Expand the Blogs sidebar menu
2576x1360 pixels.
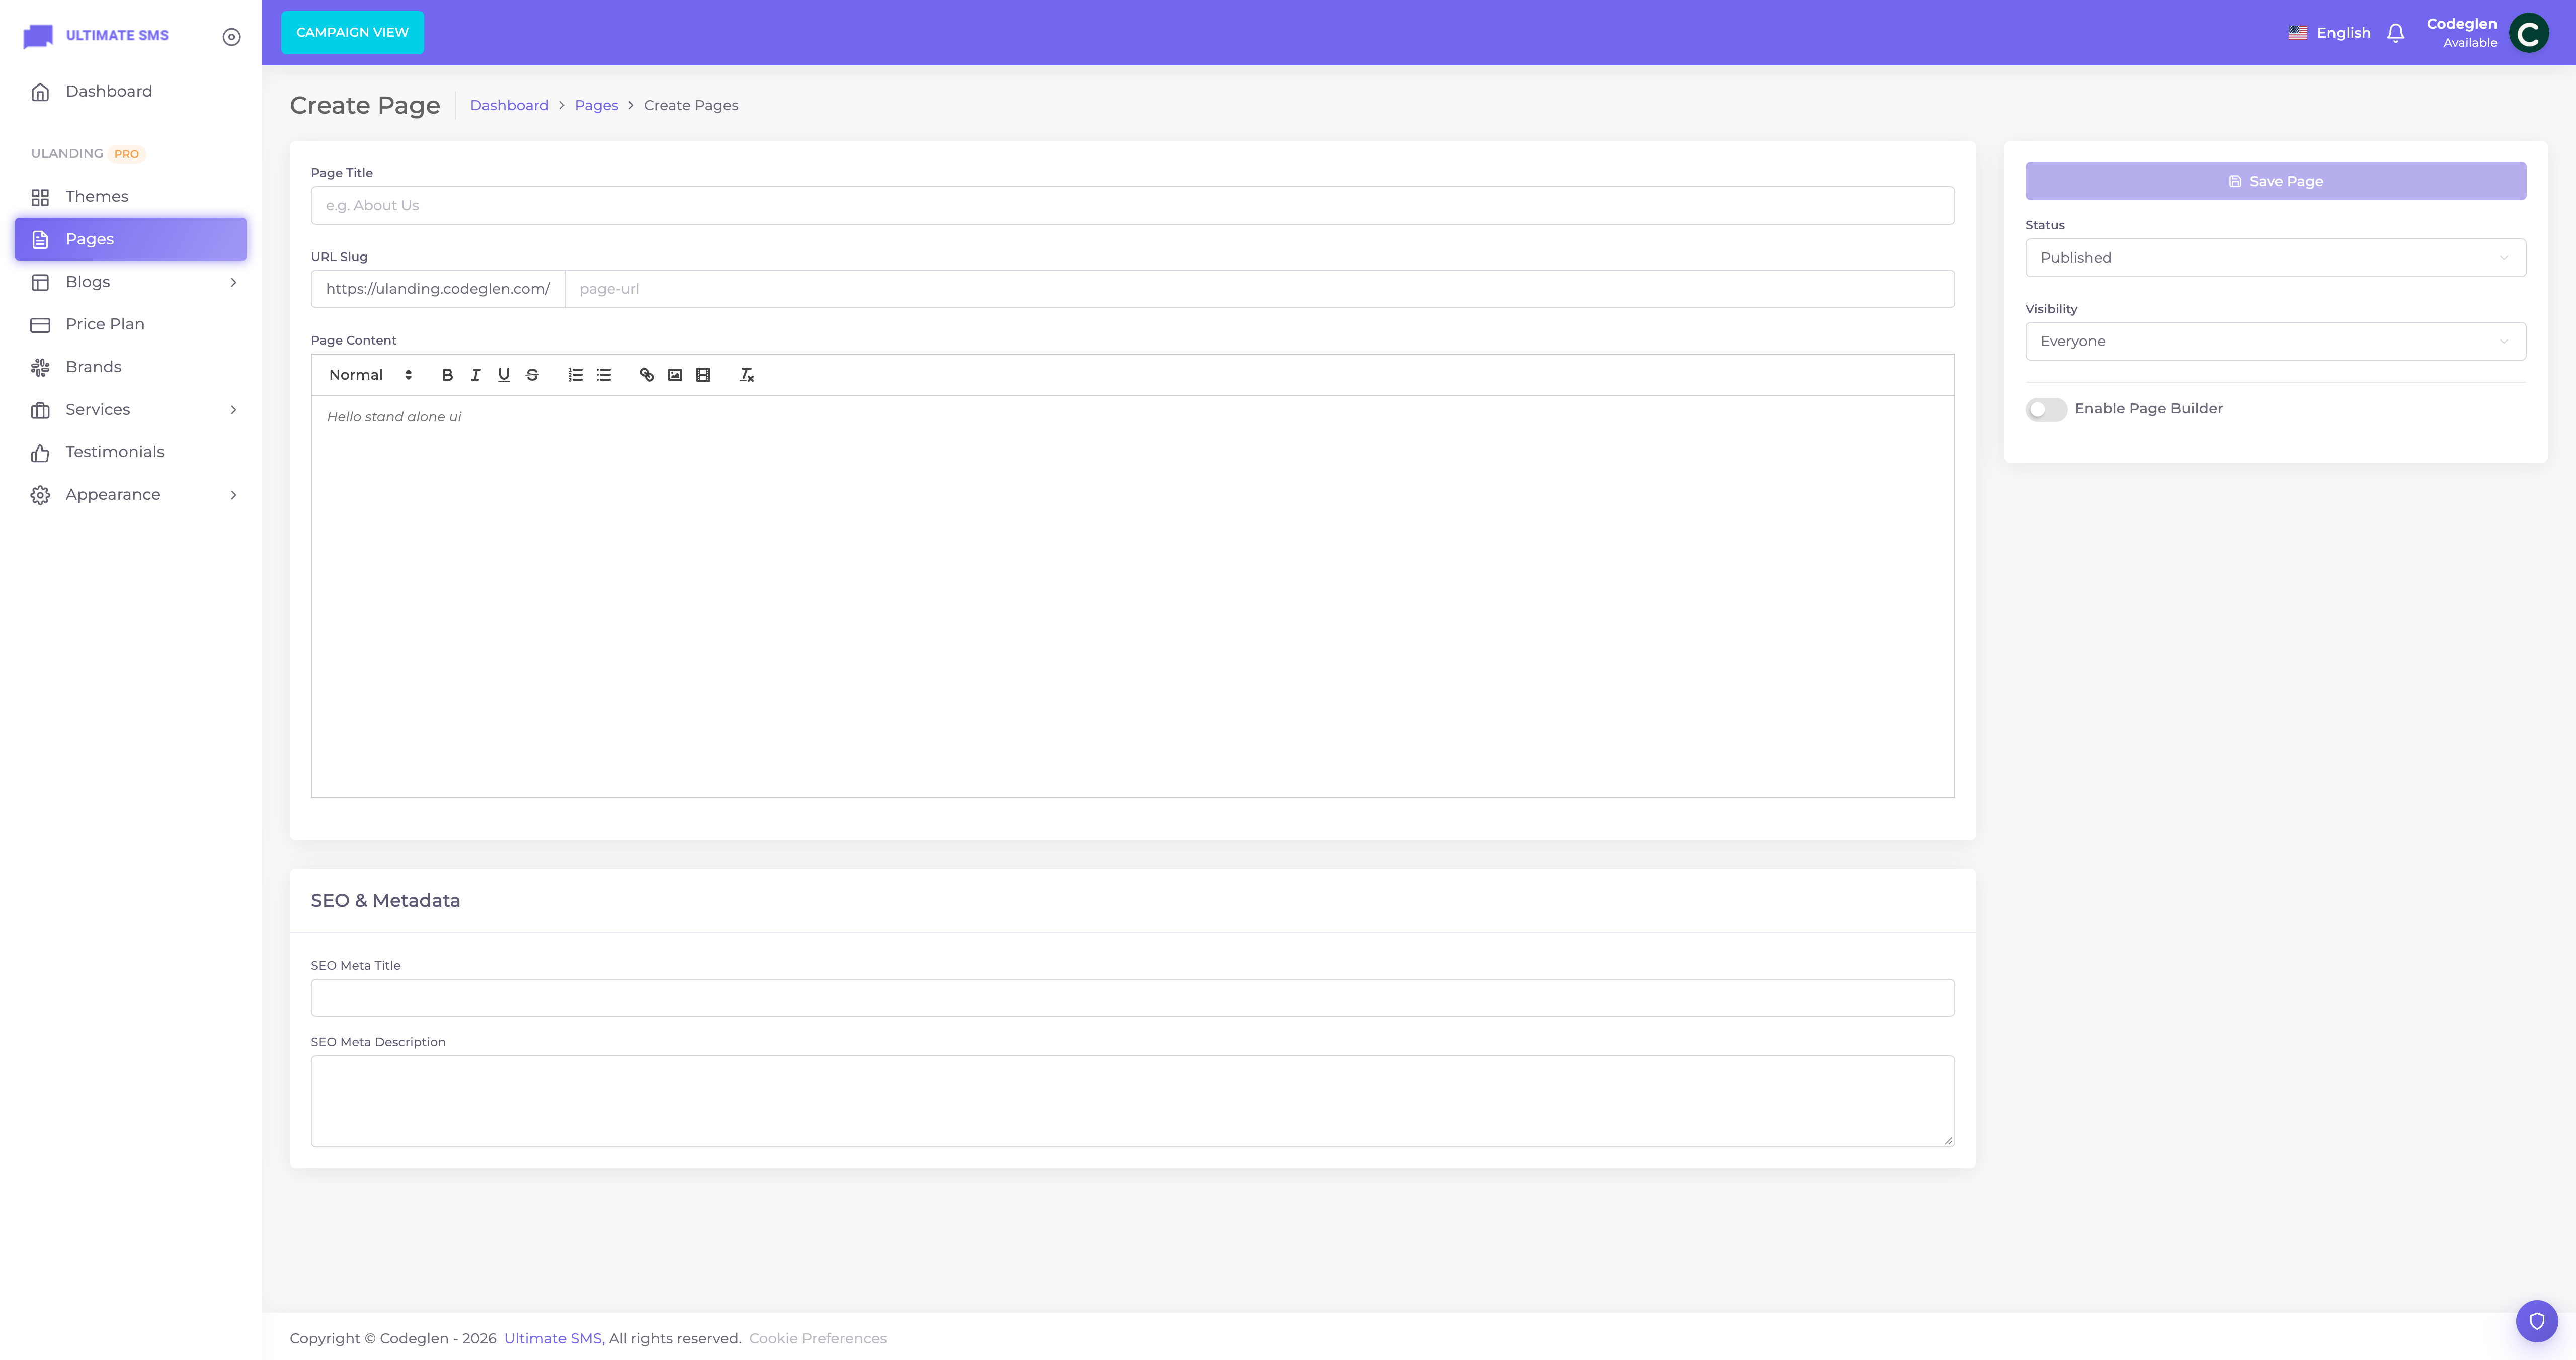[x=131, y=282]
